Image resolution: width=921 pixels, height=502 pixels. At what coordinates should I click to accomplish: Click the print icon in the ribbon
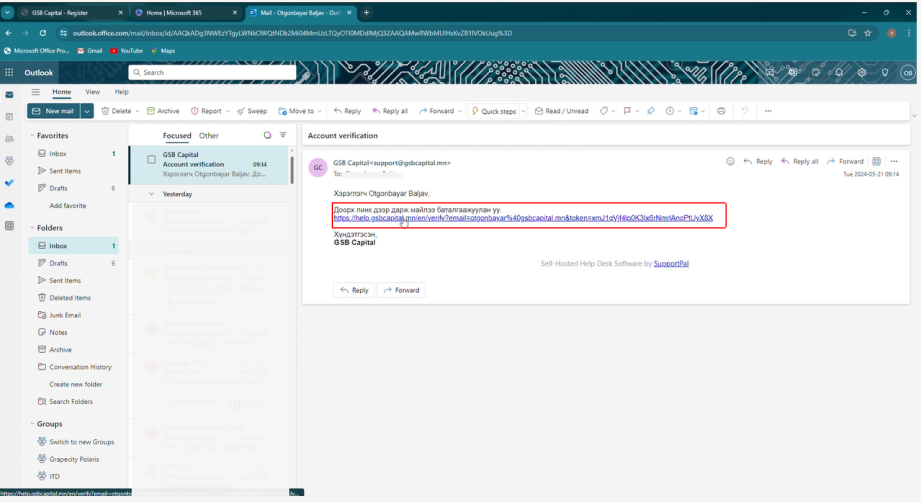click(x=721, y=111)
